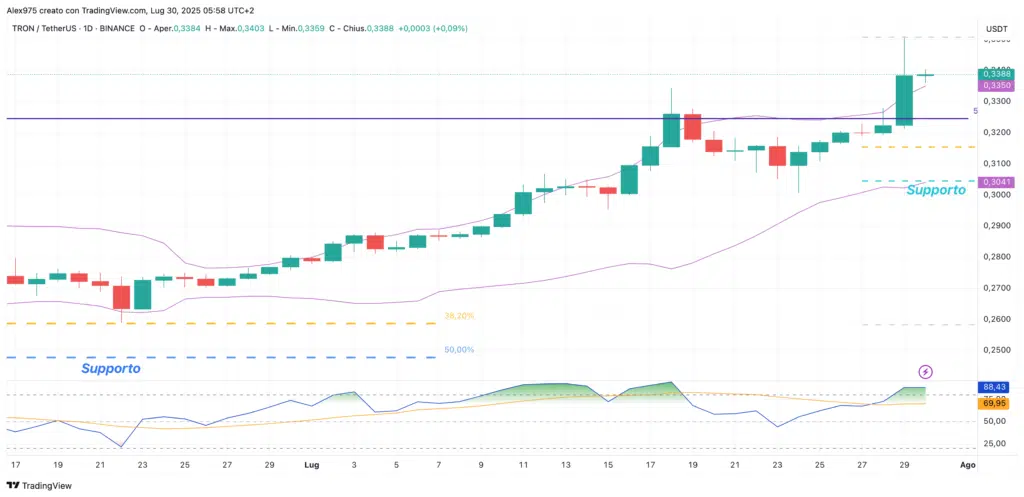Click the 50,00% Fibonacci level label

[x=458, y=350]
